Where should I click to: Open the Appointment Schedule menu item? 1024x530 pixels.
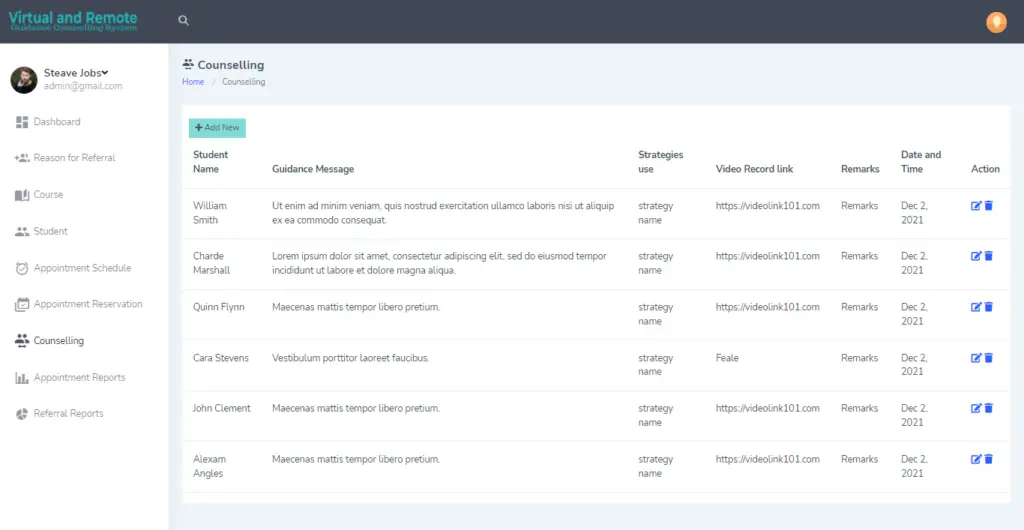coord(84,268)
